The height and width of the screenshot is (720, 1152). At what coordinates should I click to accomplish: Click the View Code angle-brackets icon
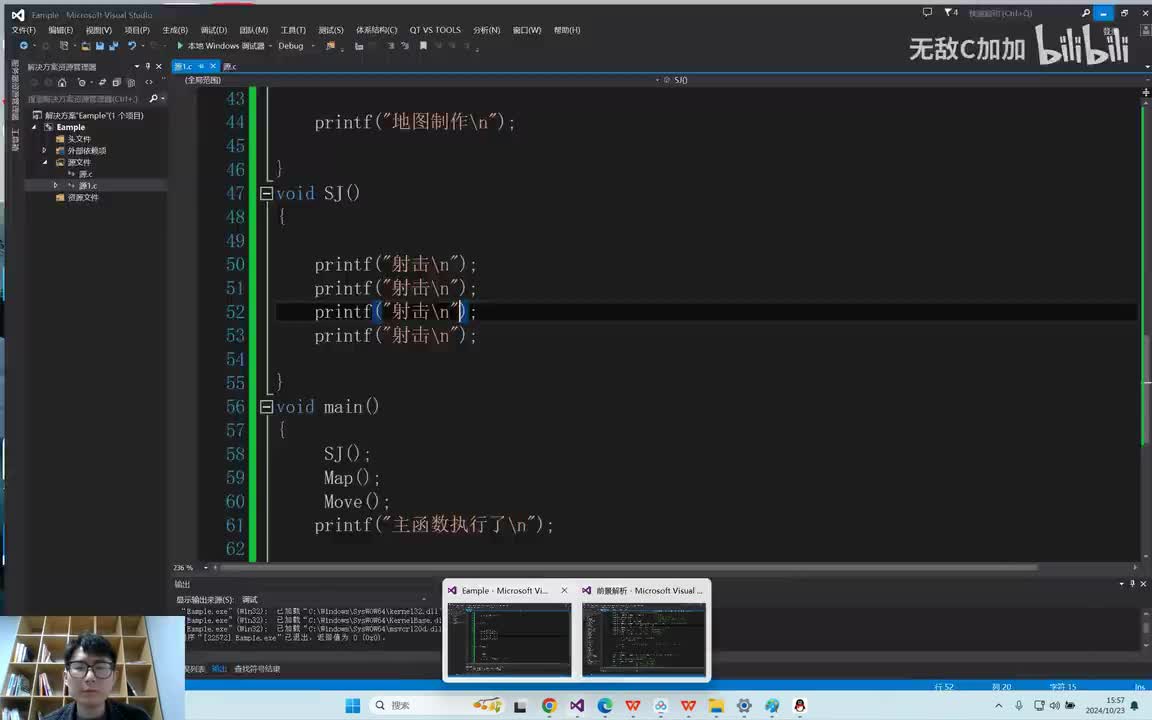click(x=149, y=82)
